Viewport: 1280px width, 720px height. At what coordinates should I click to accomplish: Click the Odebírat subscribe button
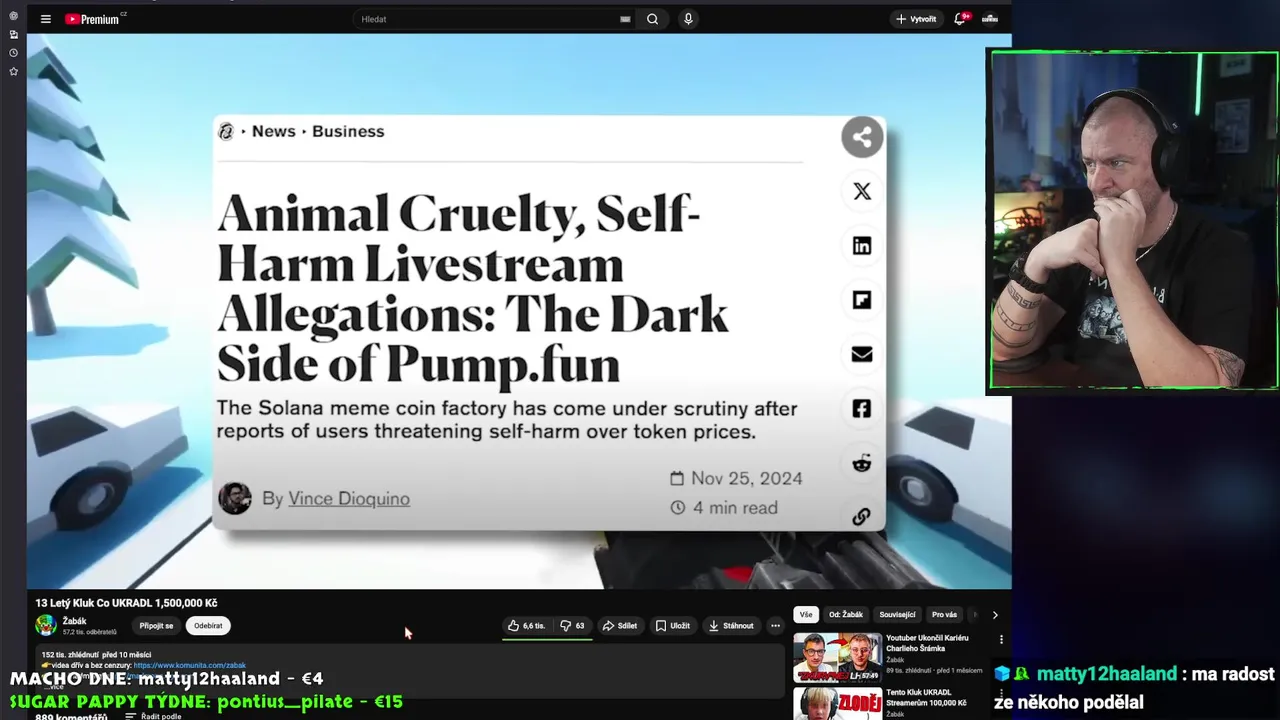pos(208,626)
